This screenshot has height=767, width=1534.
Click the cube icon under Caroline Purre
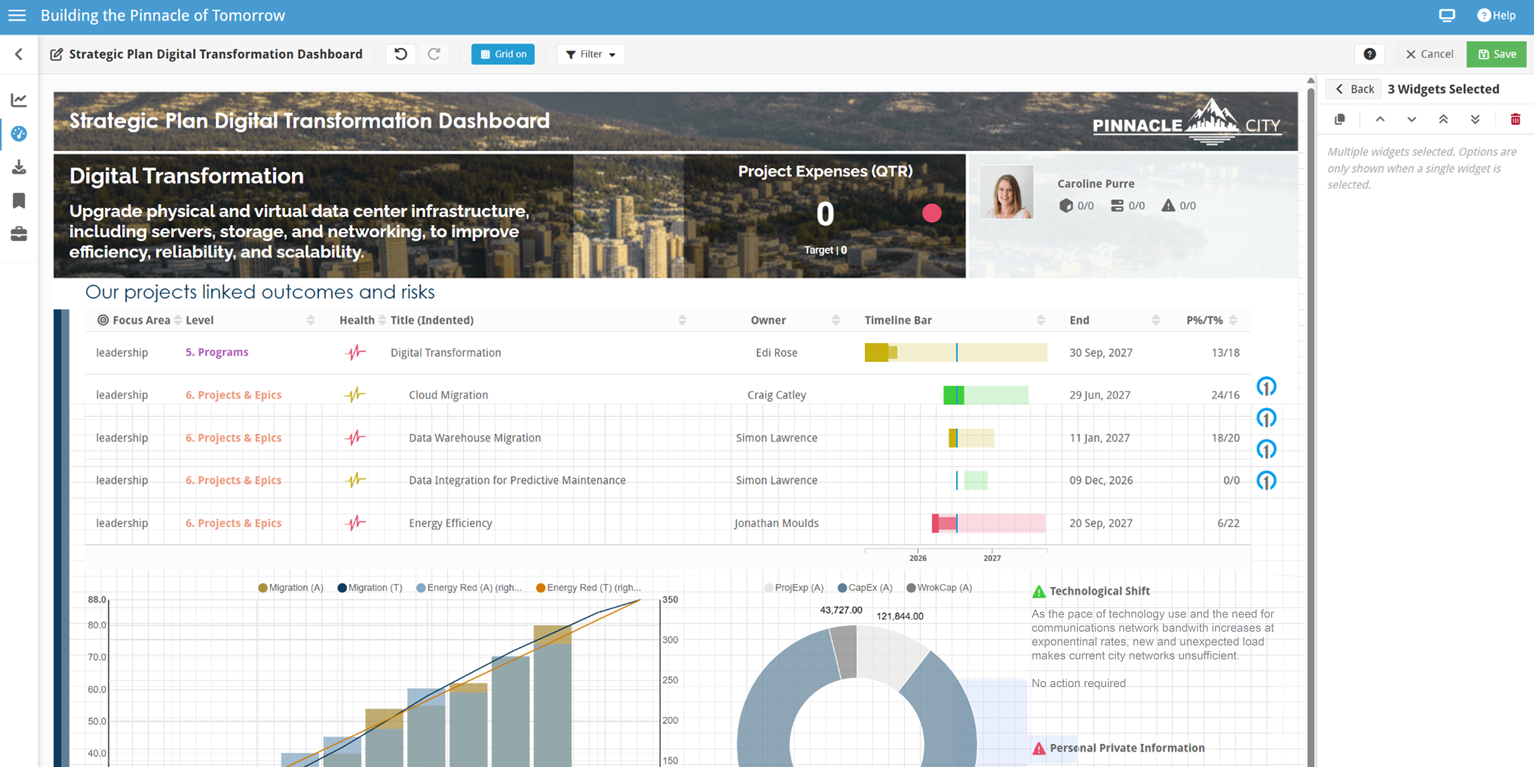tap(1066, 206)
